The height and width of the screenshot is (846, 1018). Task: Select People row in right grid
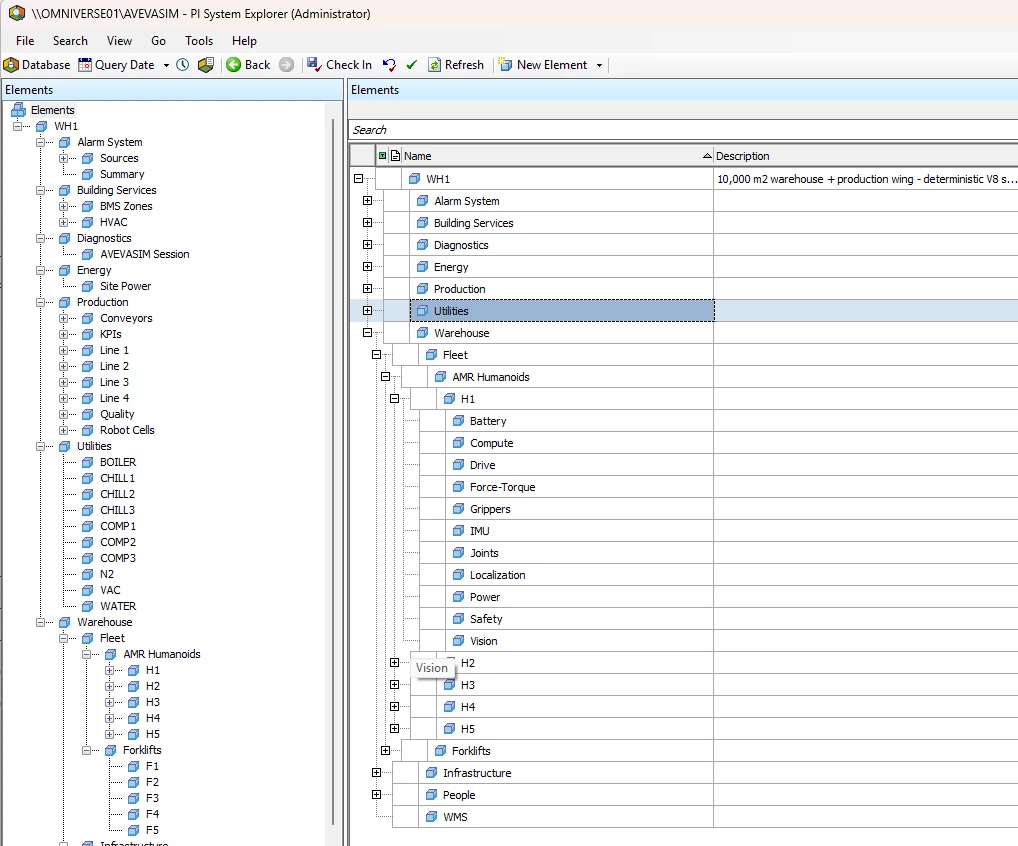pyautogui.click(x=458, y=795)
